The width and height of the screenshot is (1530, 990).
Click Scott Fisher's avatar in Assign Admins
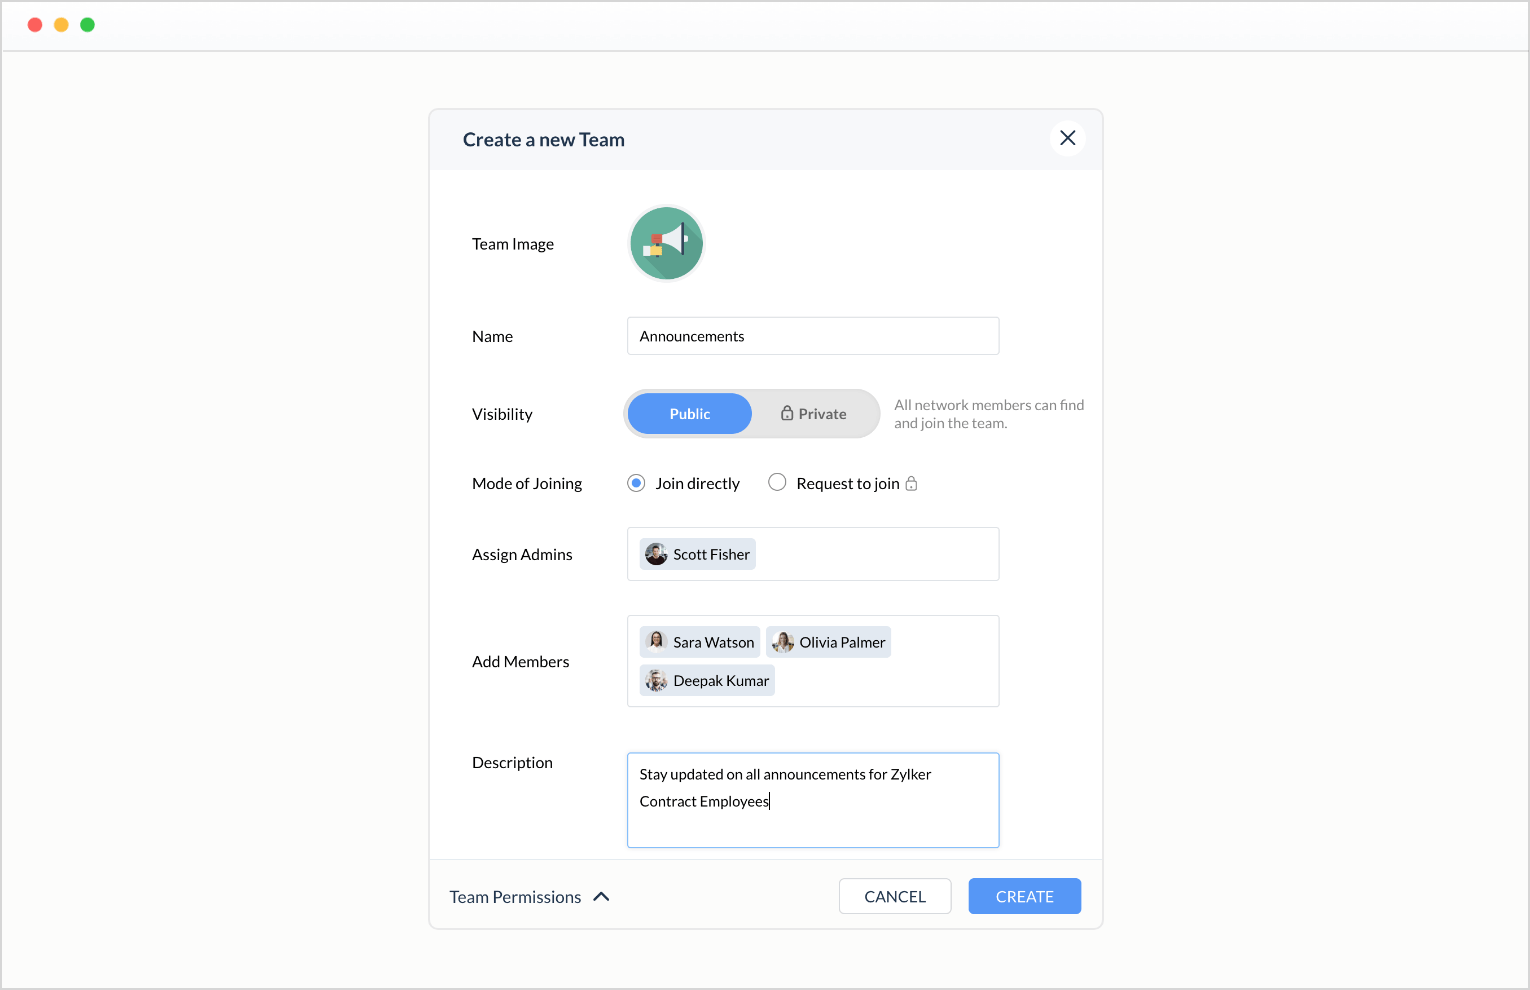click(656, 554)
